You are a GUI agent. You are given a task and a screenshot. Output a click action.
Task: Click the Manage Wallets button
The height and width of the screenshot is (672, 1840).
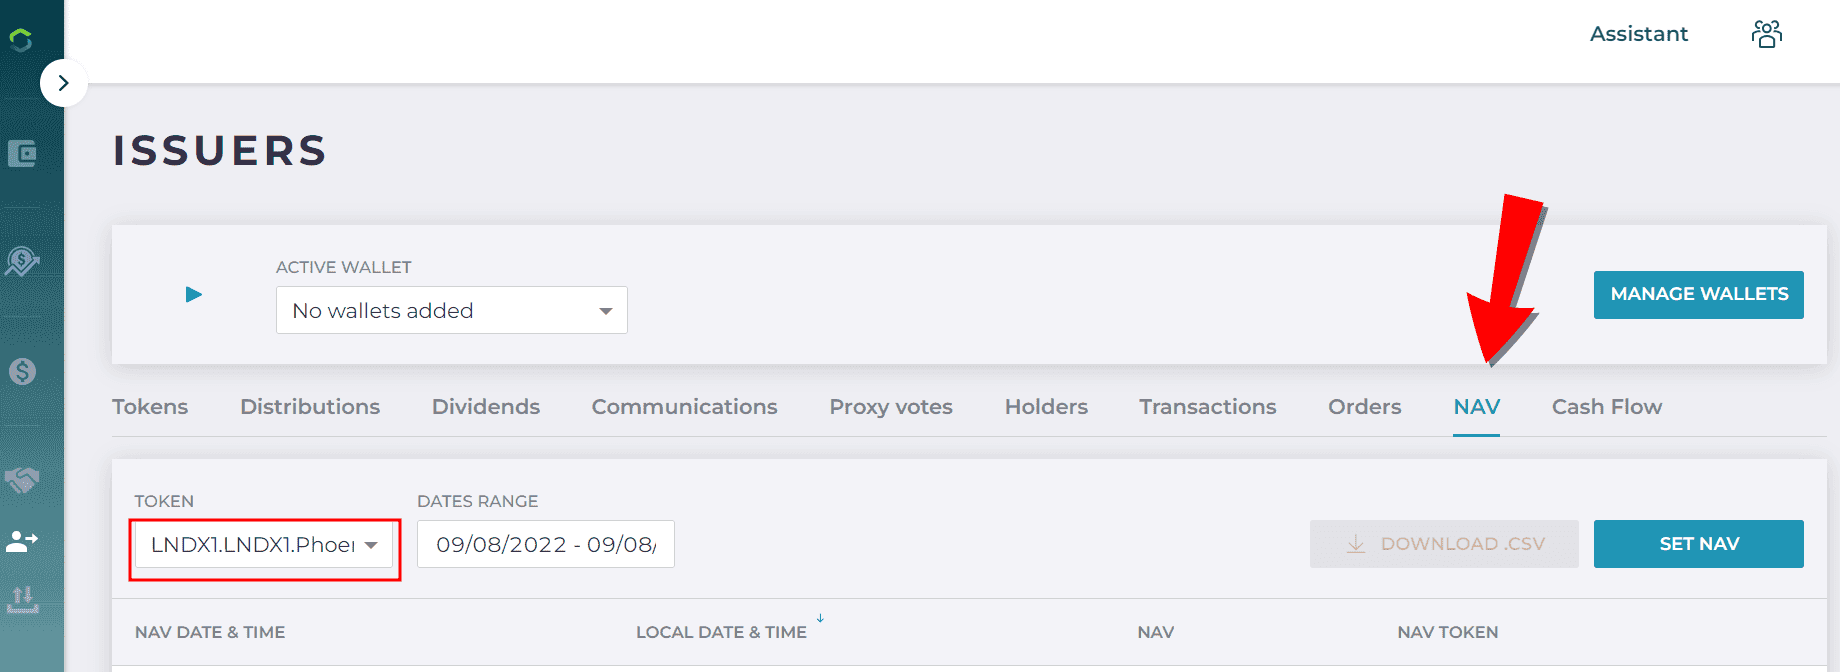click(1699, 295)
